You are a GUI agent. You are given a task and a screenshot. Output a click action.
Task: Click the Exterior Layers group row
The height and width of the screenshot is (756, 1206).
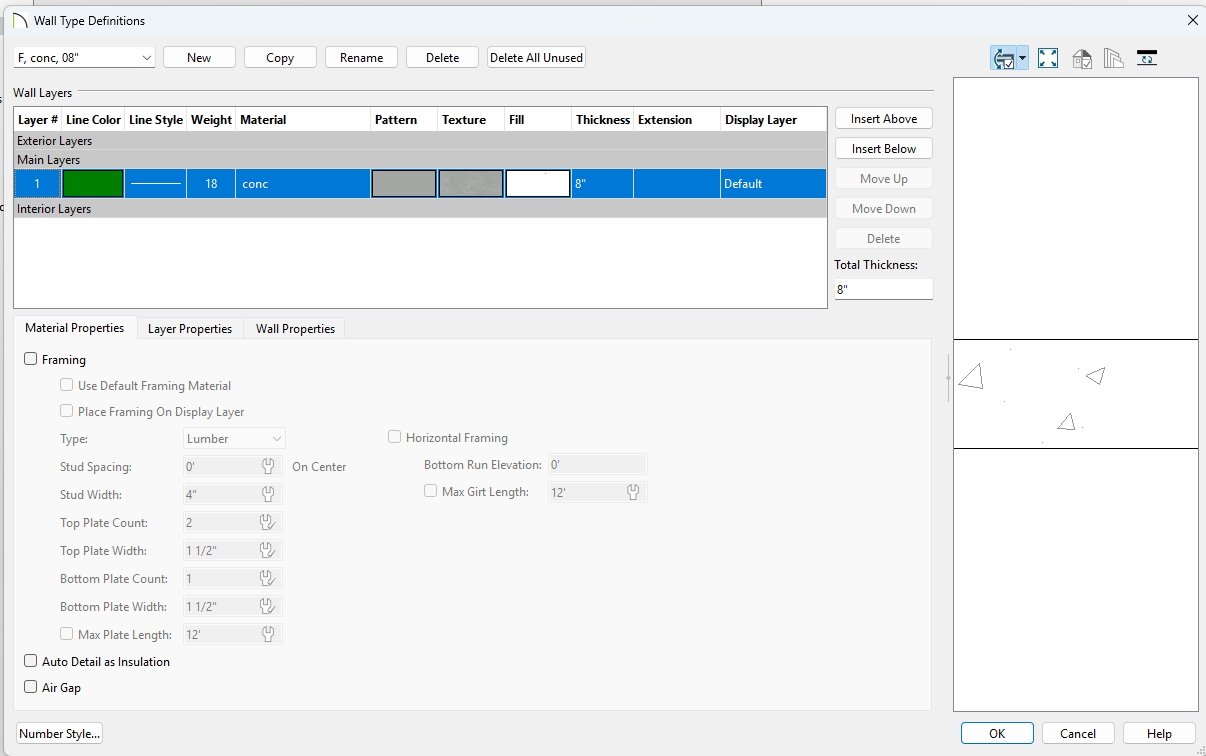pyautogui.click(x=420, y=141)
